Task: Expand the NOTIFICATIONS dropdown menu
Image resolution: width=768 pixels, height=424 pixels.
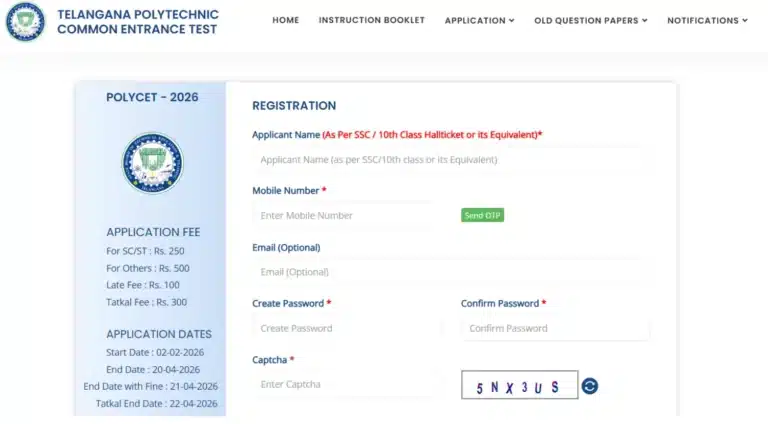Action: click(x=707, y=21)
